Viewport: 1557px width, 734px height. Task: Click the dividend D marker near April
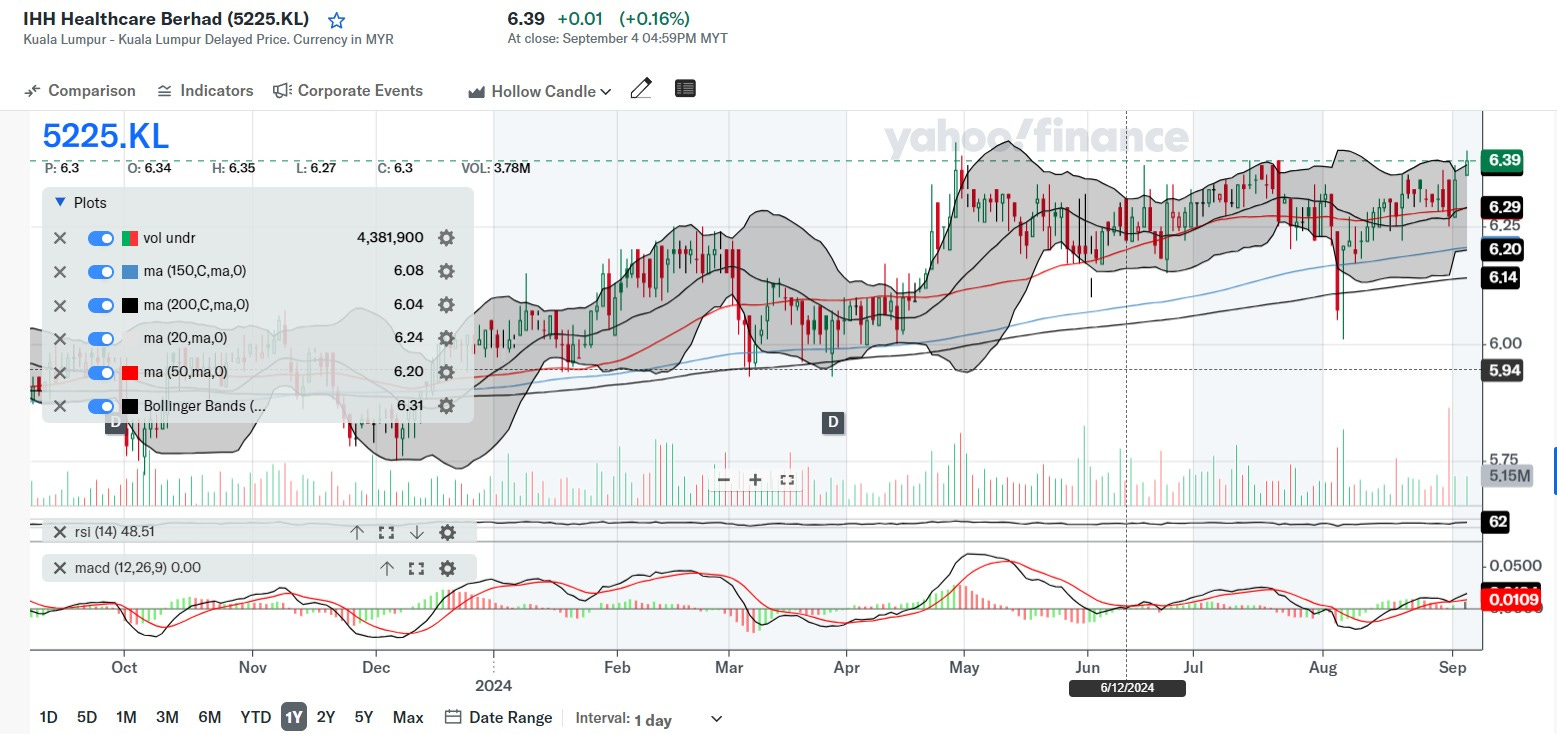tap(833, 423)
